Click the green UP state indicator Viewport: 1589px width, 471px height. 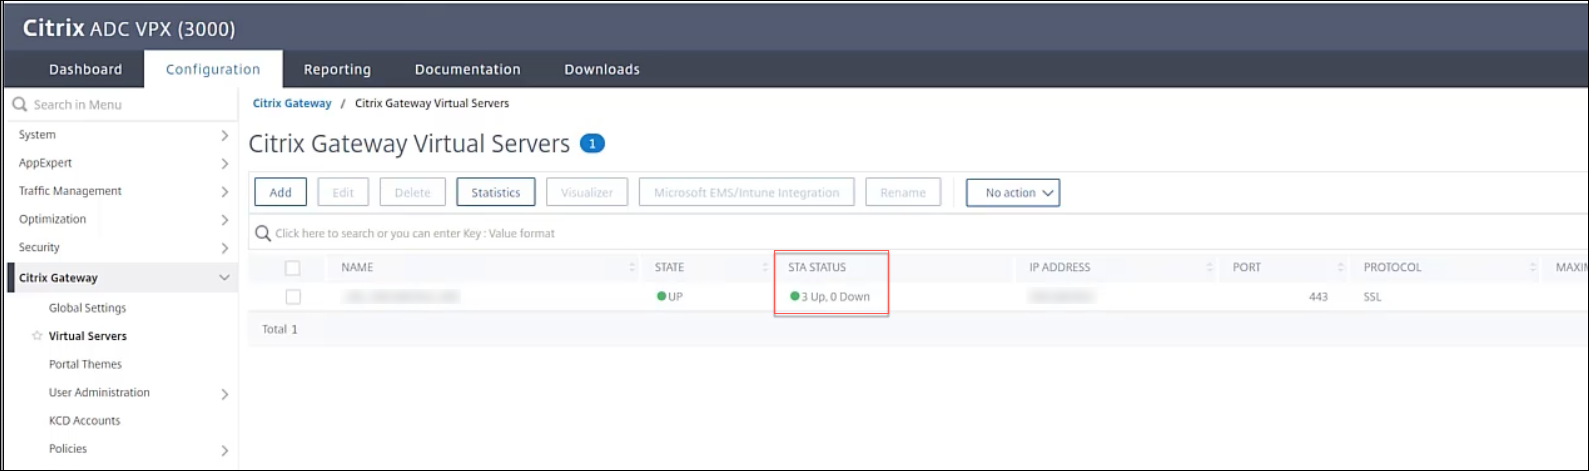coord(661,297)
